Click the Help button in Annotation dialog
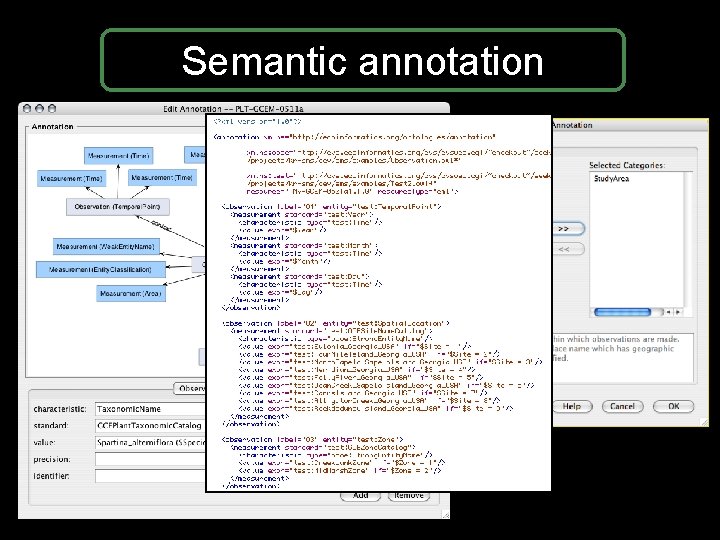Screen dimensions: 720x540 (572, 406)
